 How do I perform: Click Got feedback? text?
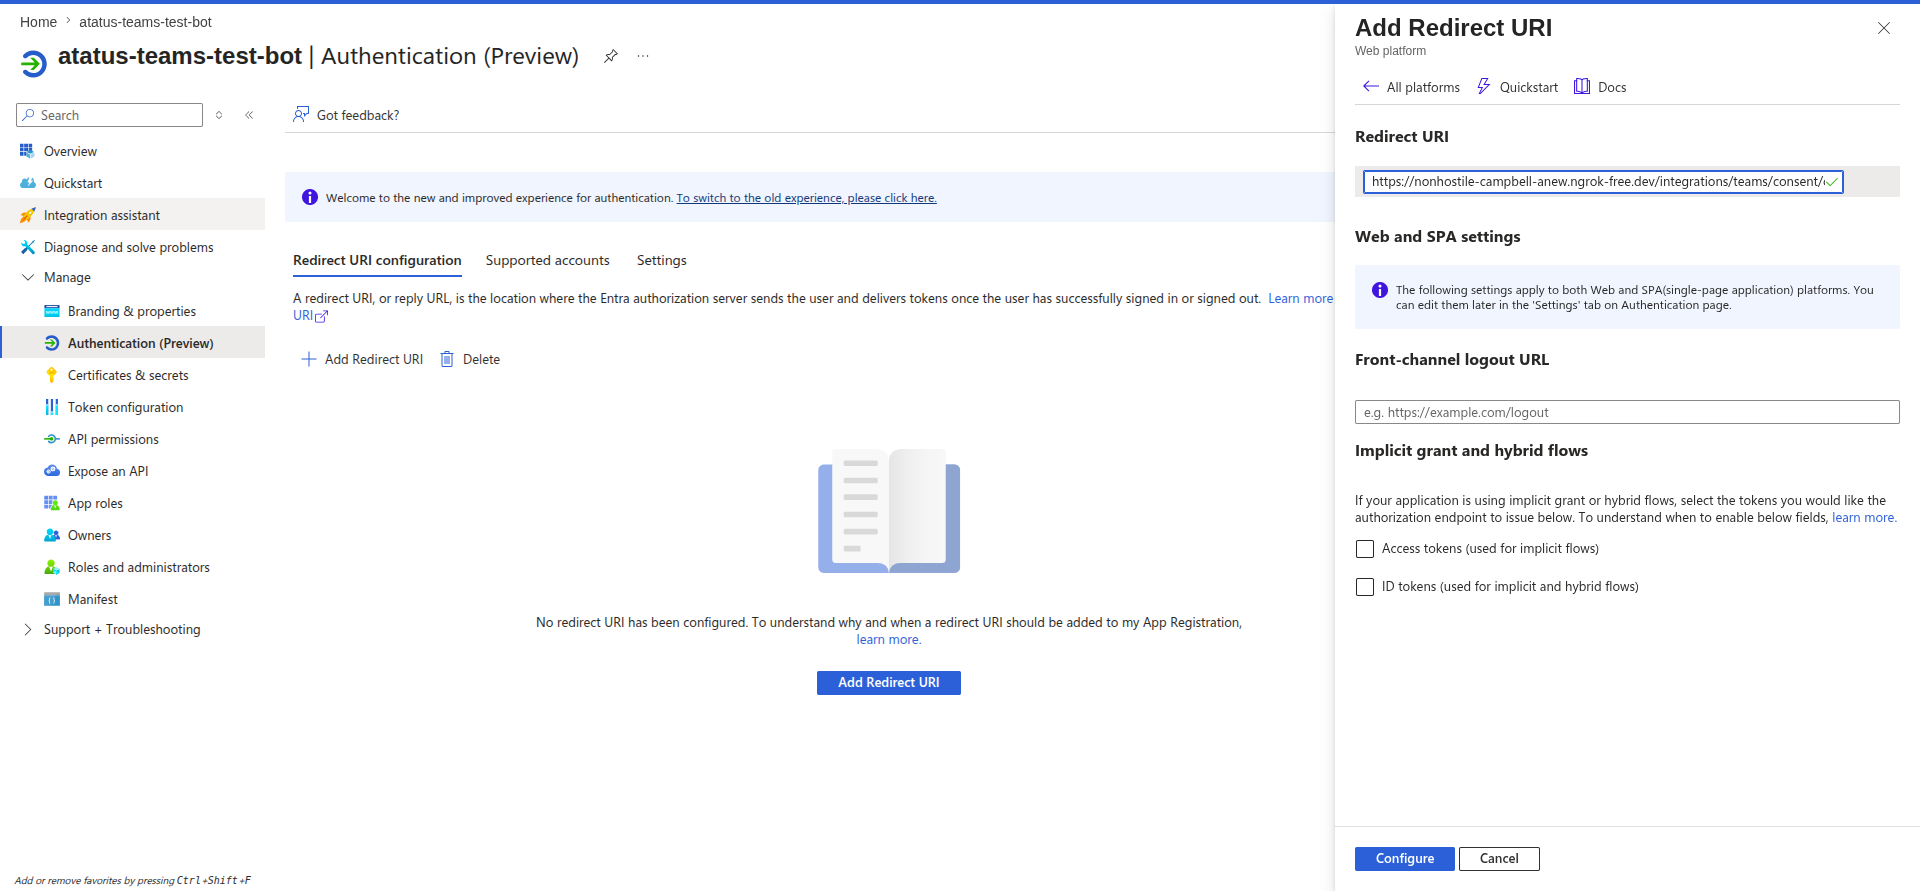click(358, 115)
